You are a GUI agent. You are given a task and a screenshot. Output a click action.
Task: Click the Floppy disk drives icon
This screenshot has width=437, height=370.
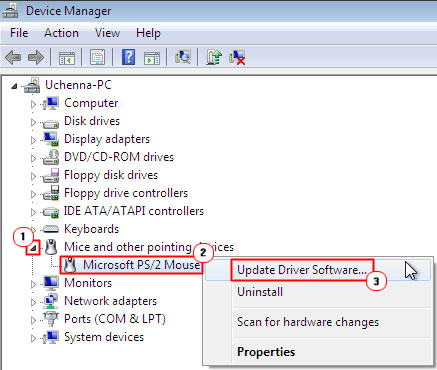51,175
